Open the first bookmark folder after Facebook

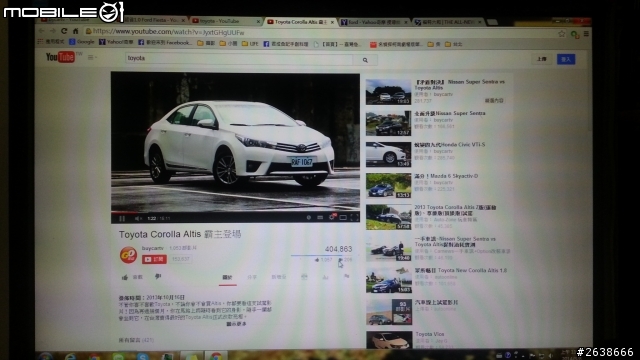pyautogui.click(x=206, y=43)
